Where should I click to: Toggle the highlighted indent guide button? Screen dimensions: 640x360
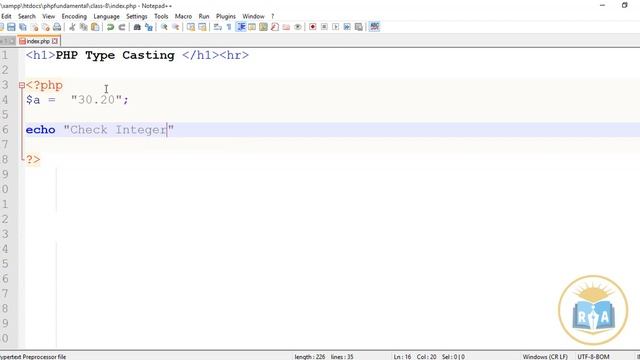241,27
